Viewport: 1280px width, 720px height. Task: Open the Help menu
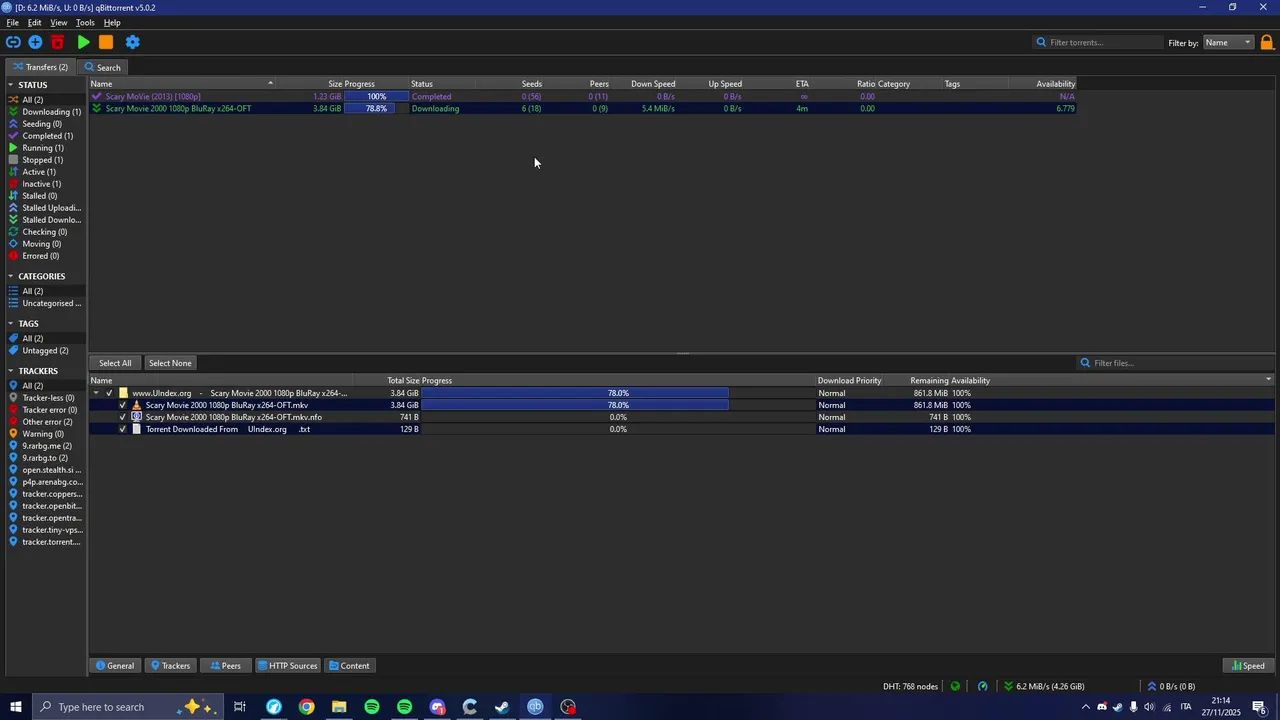click(112, 22)
